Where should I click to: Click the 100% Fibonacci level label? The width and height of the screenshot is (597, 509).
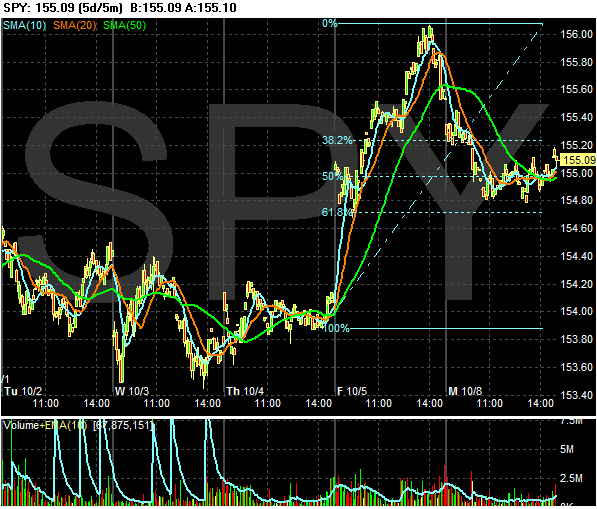(336, 328)
